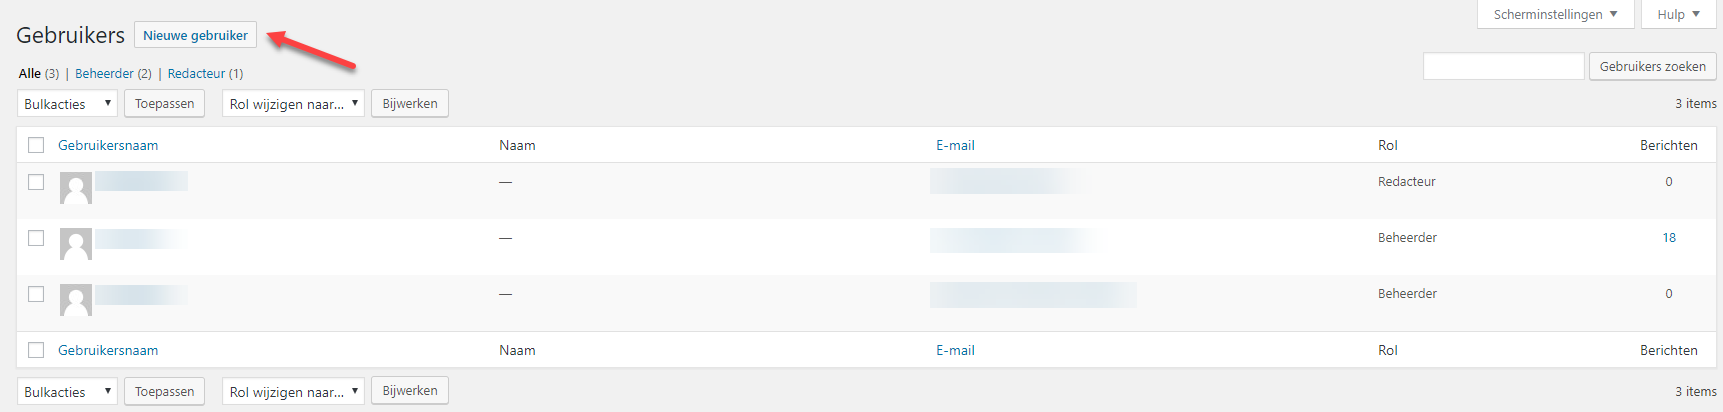Filter the list by Beheerder (2)
1723x412 pixels.
[113, 73]
